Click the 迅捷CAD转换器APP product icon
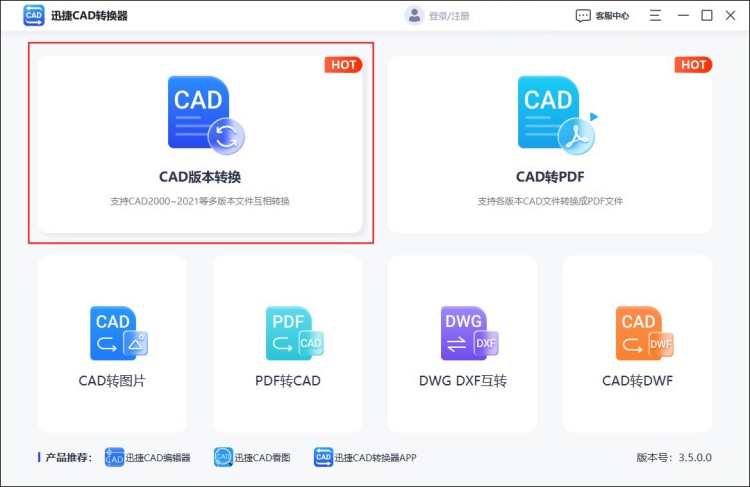This screenshot has height=487, width=750. tap(323, 457)
